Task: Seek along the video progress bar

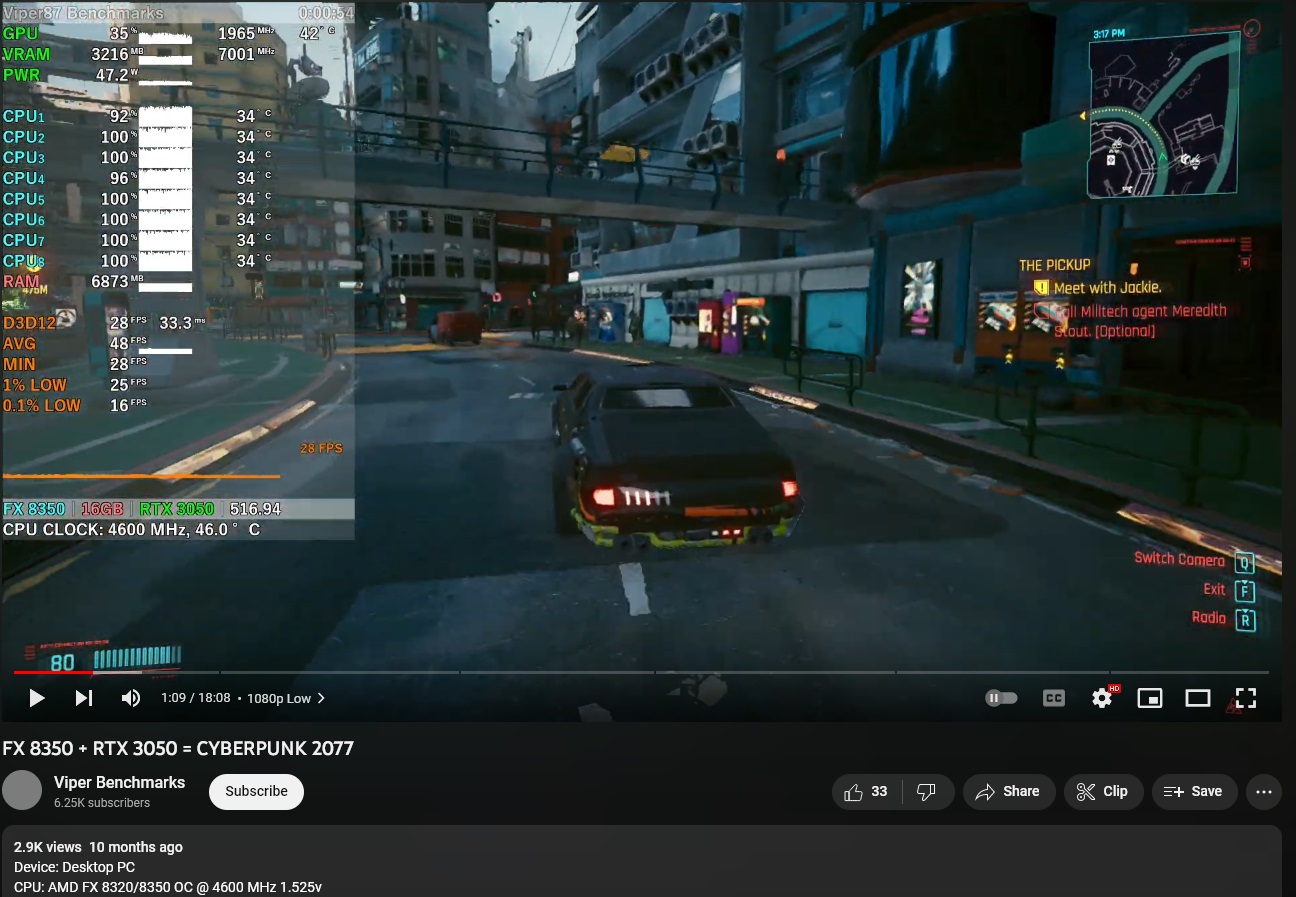Action: [x=641, y=672]
